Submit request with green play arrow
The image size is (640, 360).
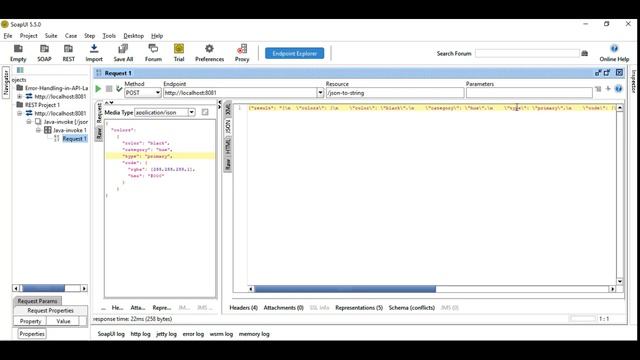pos(98,89)
